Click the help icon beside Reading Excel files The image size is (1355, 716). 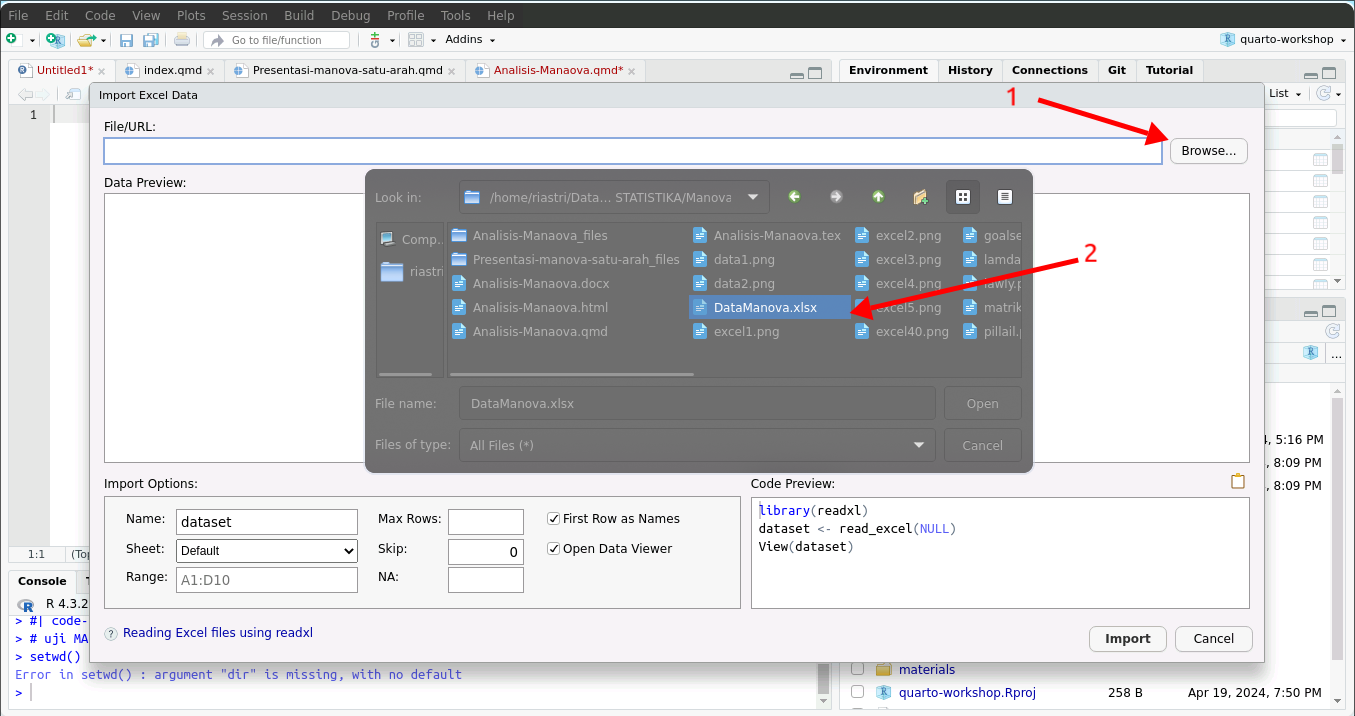[x=112, y=633]
